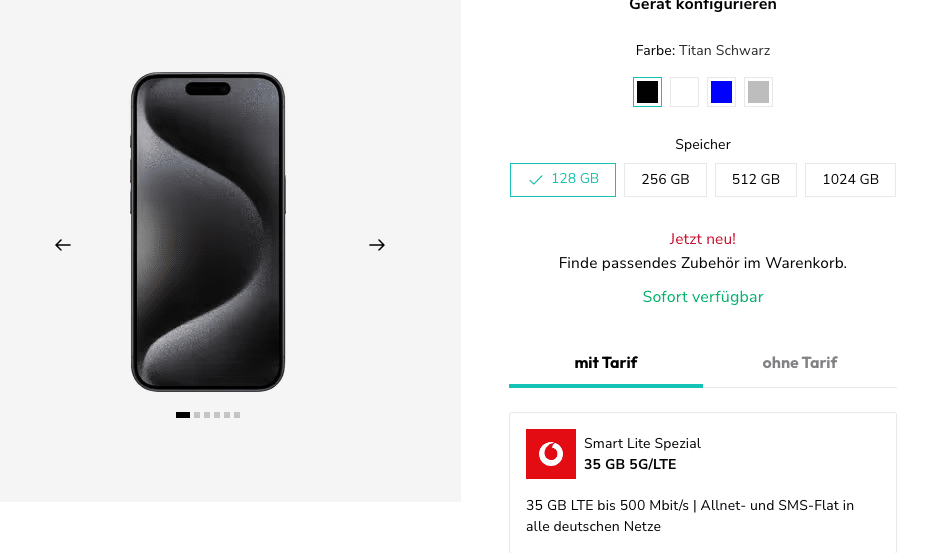
Task: Show previous phone image with left arrow
Action: coord(63,245)
